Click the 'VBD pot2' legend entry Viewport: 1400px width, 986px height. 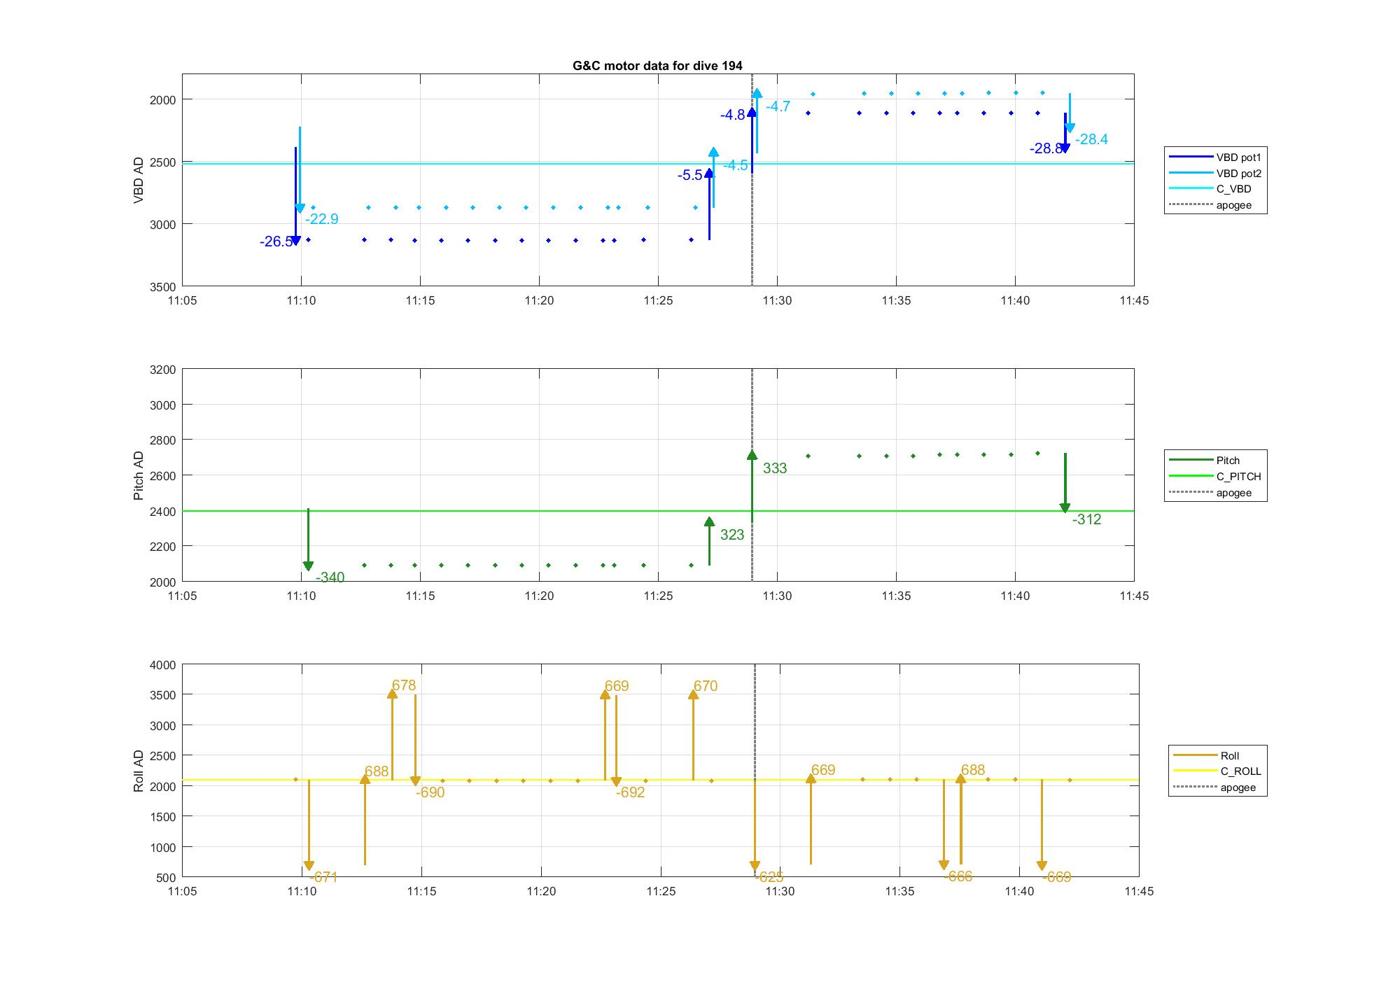coord(1216,173)
